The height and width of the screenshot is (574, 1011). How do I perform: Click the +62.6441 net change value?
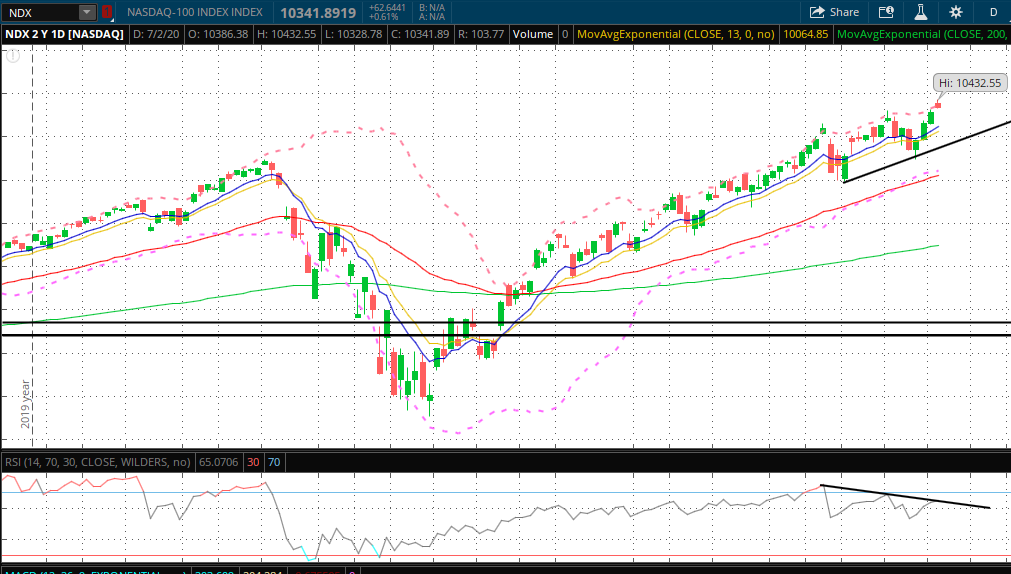387,8
